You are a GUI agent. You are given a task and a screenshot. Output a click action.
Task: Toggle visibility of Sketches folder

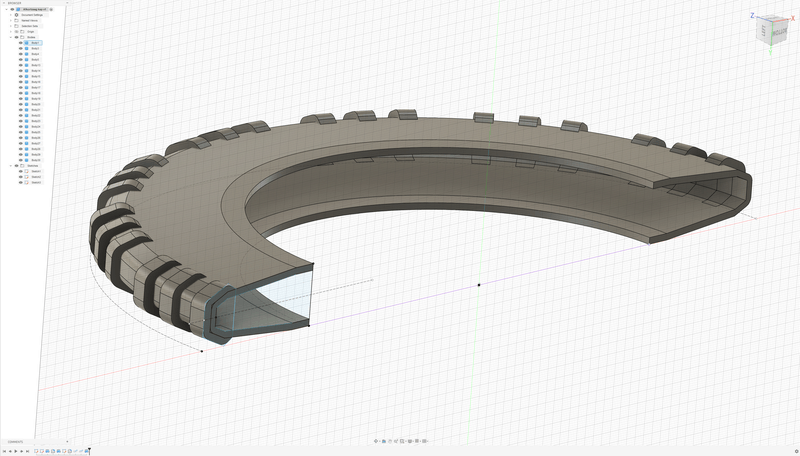point(16,166)
